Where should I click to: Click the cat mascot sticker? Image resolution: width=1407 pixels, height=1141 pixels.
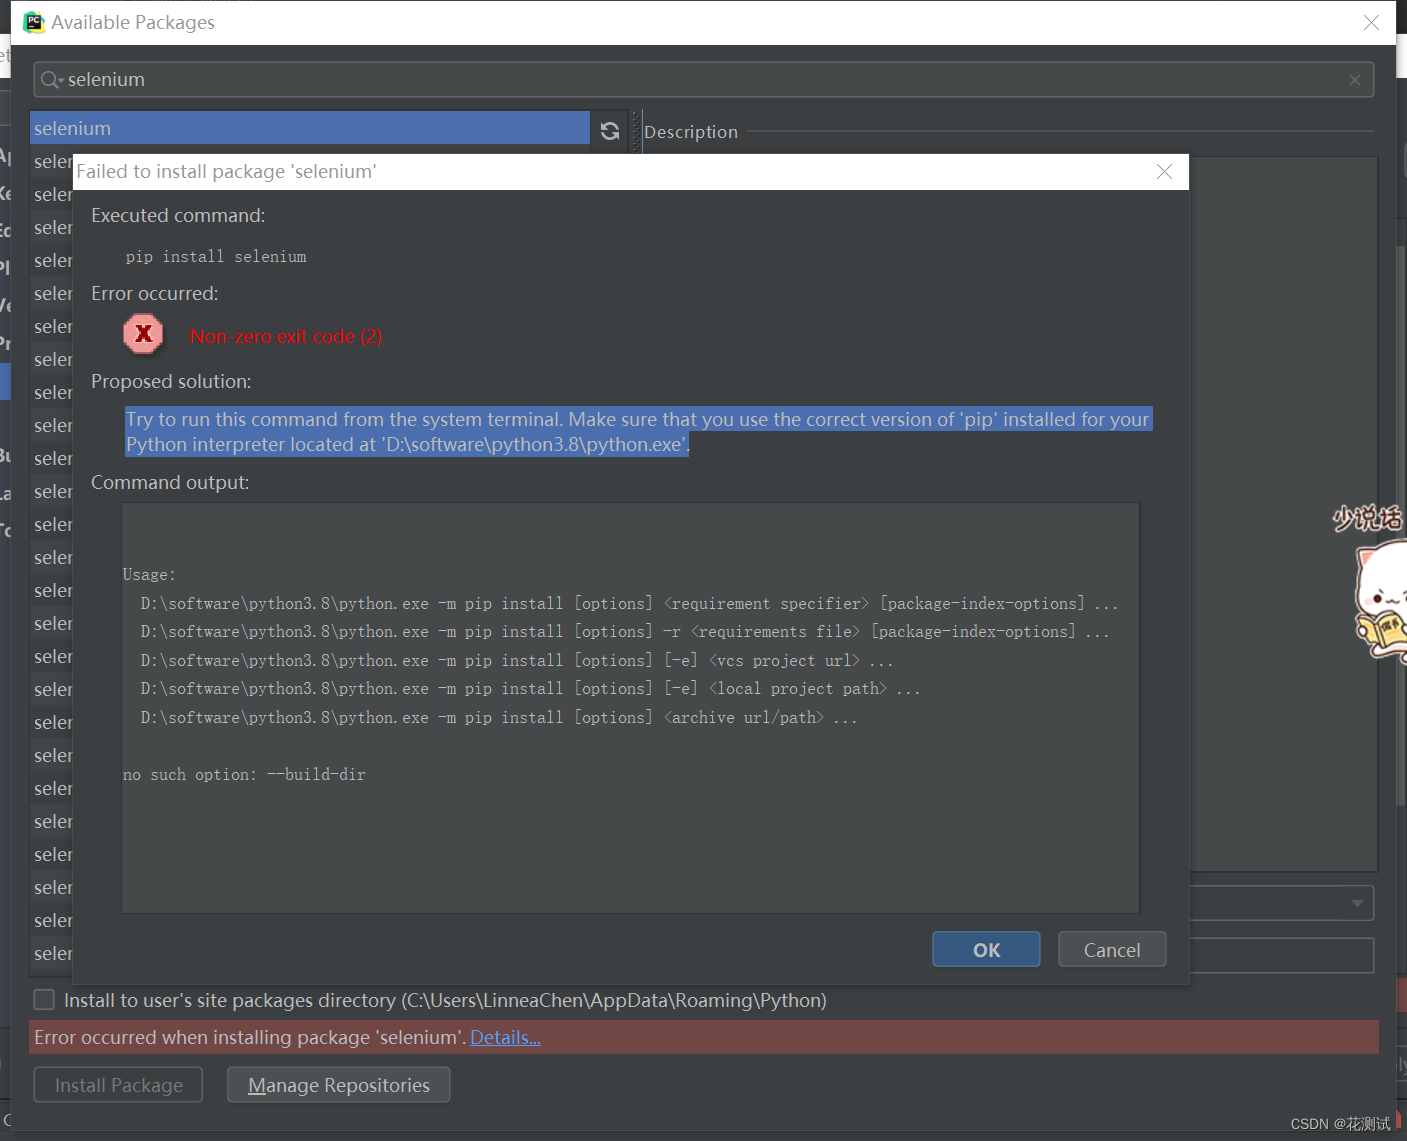pos(1380,600)
